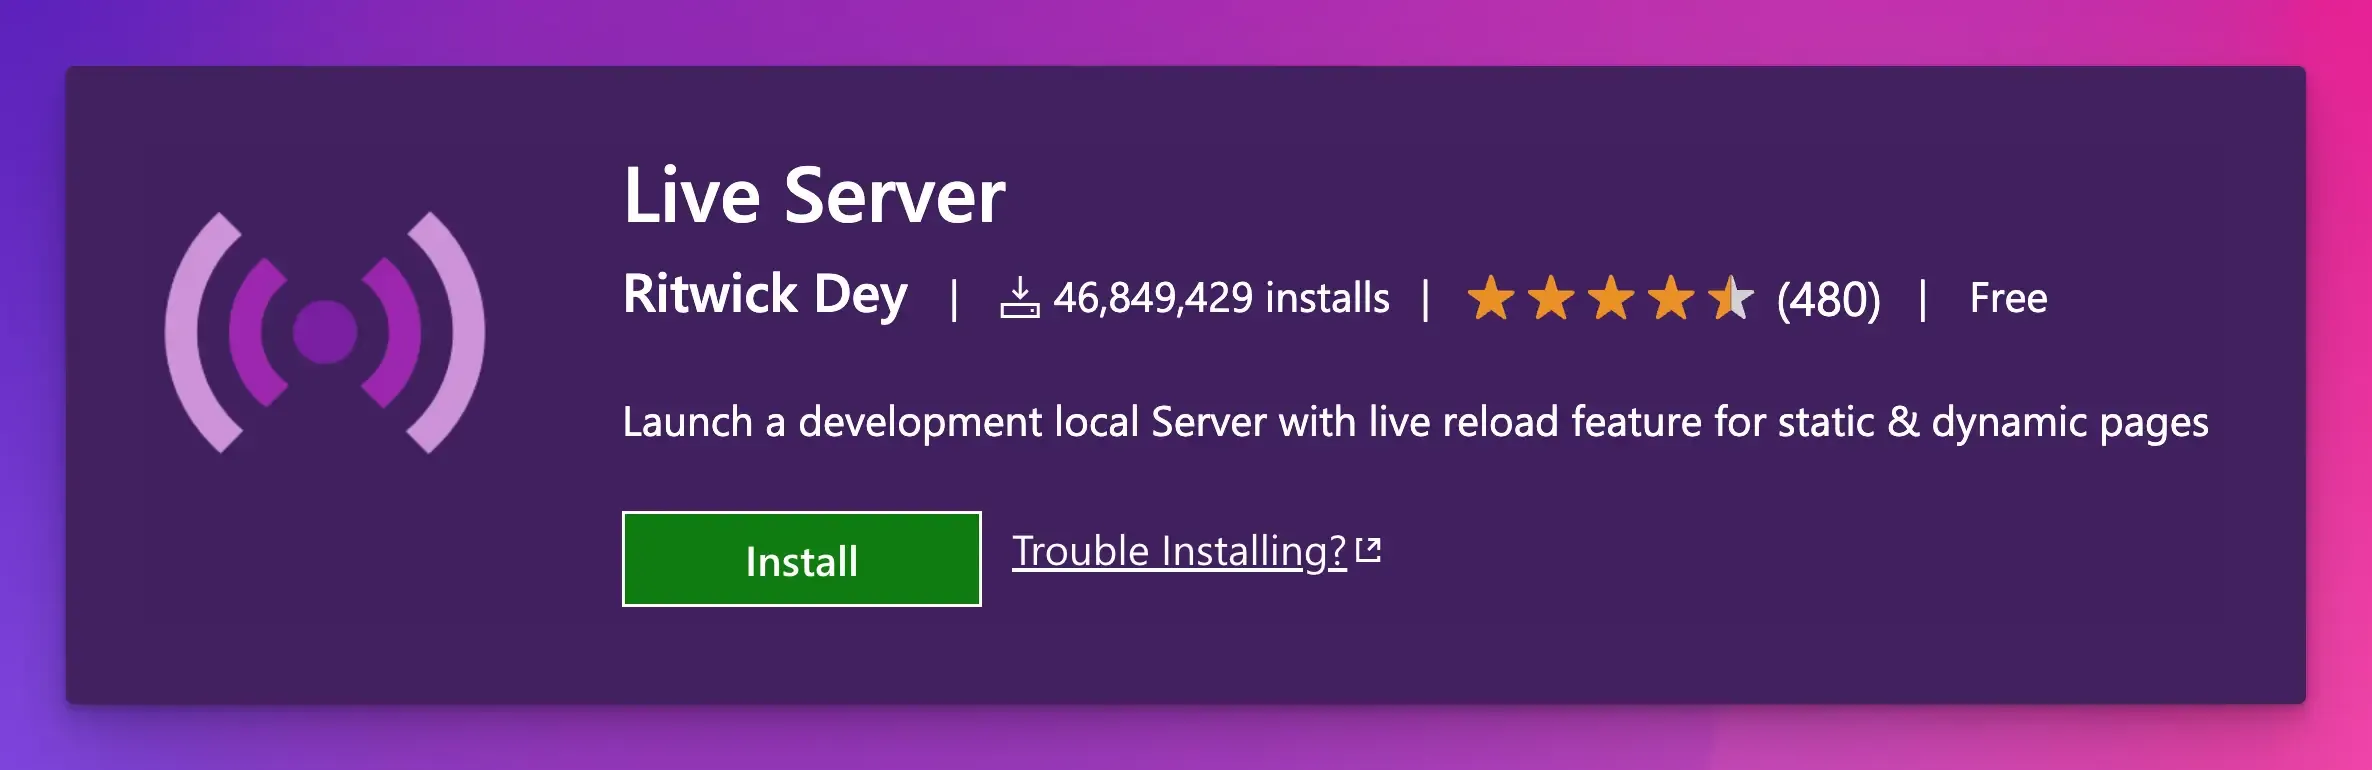Click the 46,849,429 installs text
The height and width of the screenshot is (770, 2372).
click(x=1221, y=298)
